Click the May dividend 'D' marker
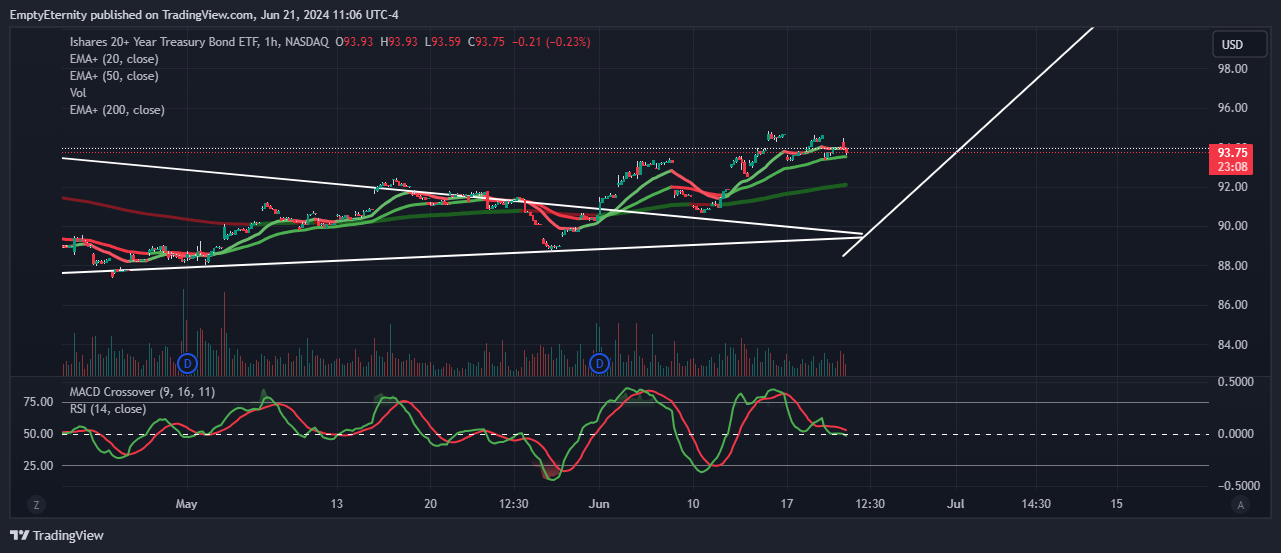Image resolution: width=1281 pixels, height=553 pixels. click(x=187, y=362)
